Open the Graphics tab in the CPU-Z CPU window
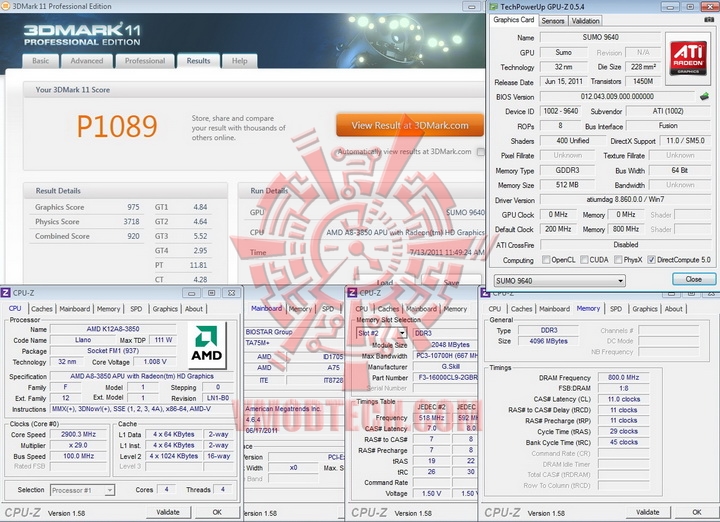 [165, 309]
